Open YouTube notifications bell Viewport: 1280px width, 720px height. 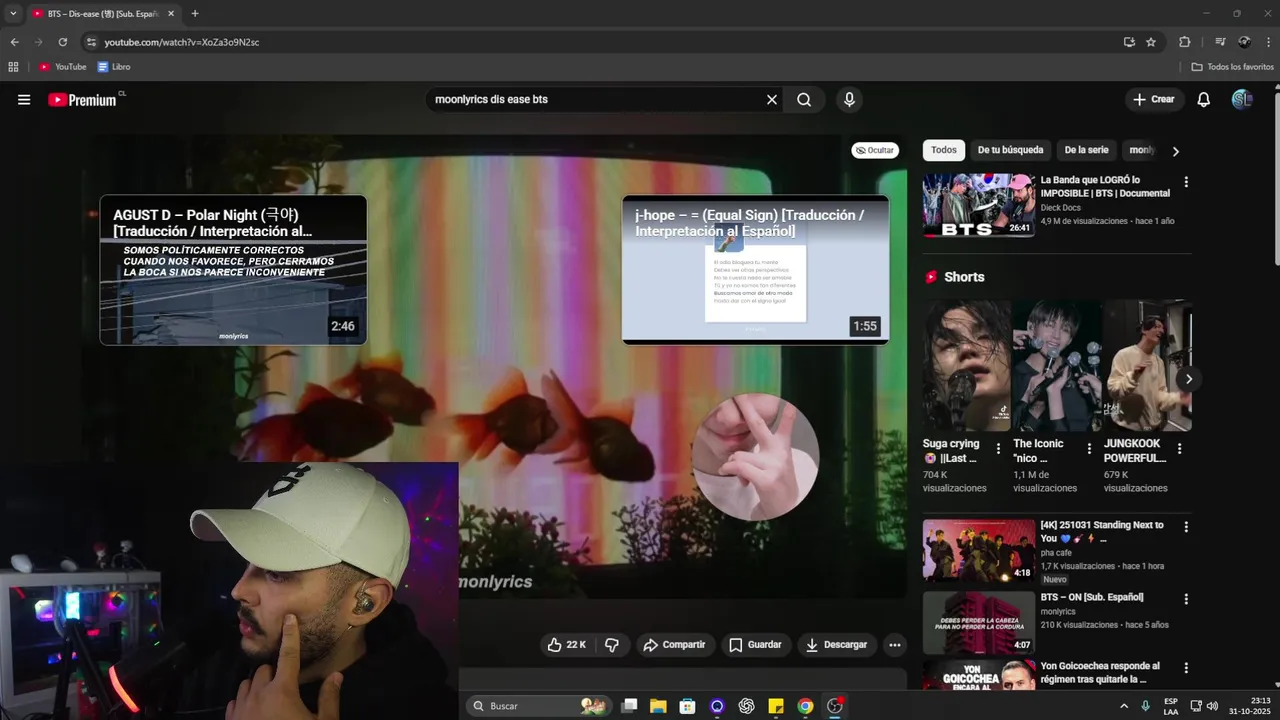click(x=1204, y=99)
